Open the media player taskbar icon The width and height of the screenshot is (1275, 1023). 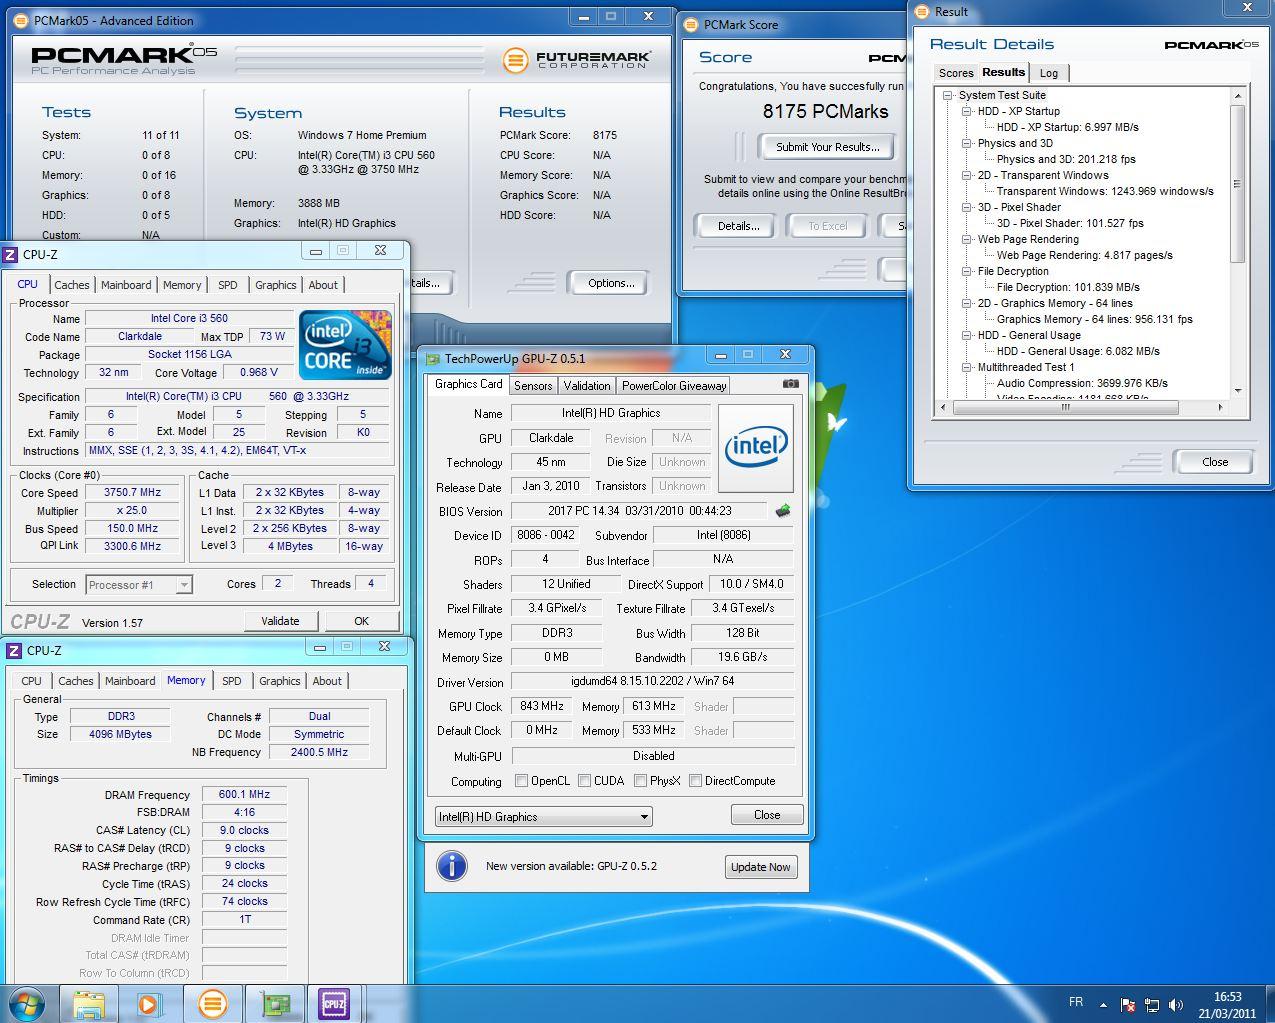click(x=148, y=1003)
